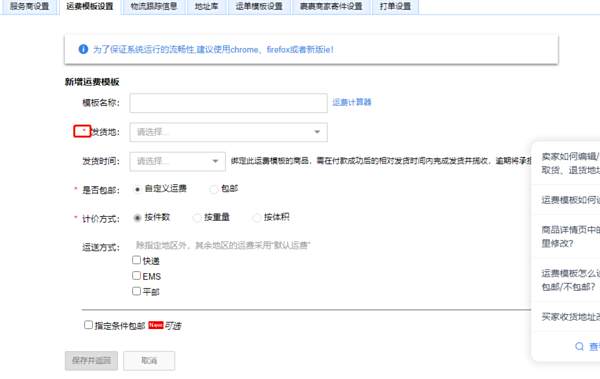
Task: Click the search magnifier icon in help panel
Action: [x=579, y=346]
